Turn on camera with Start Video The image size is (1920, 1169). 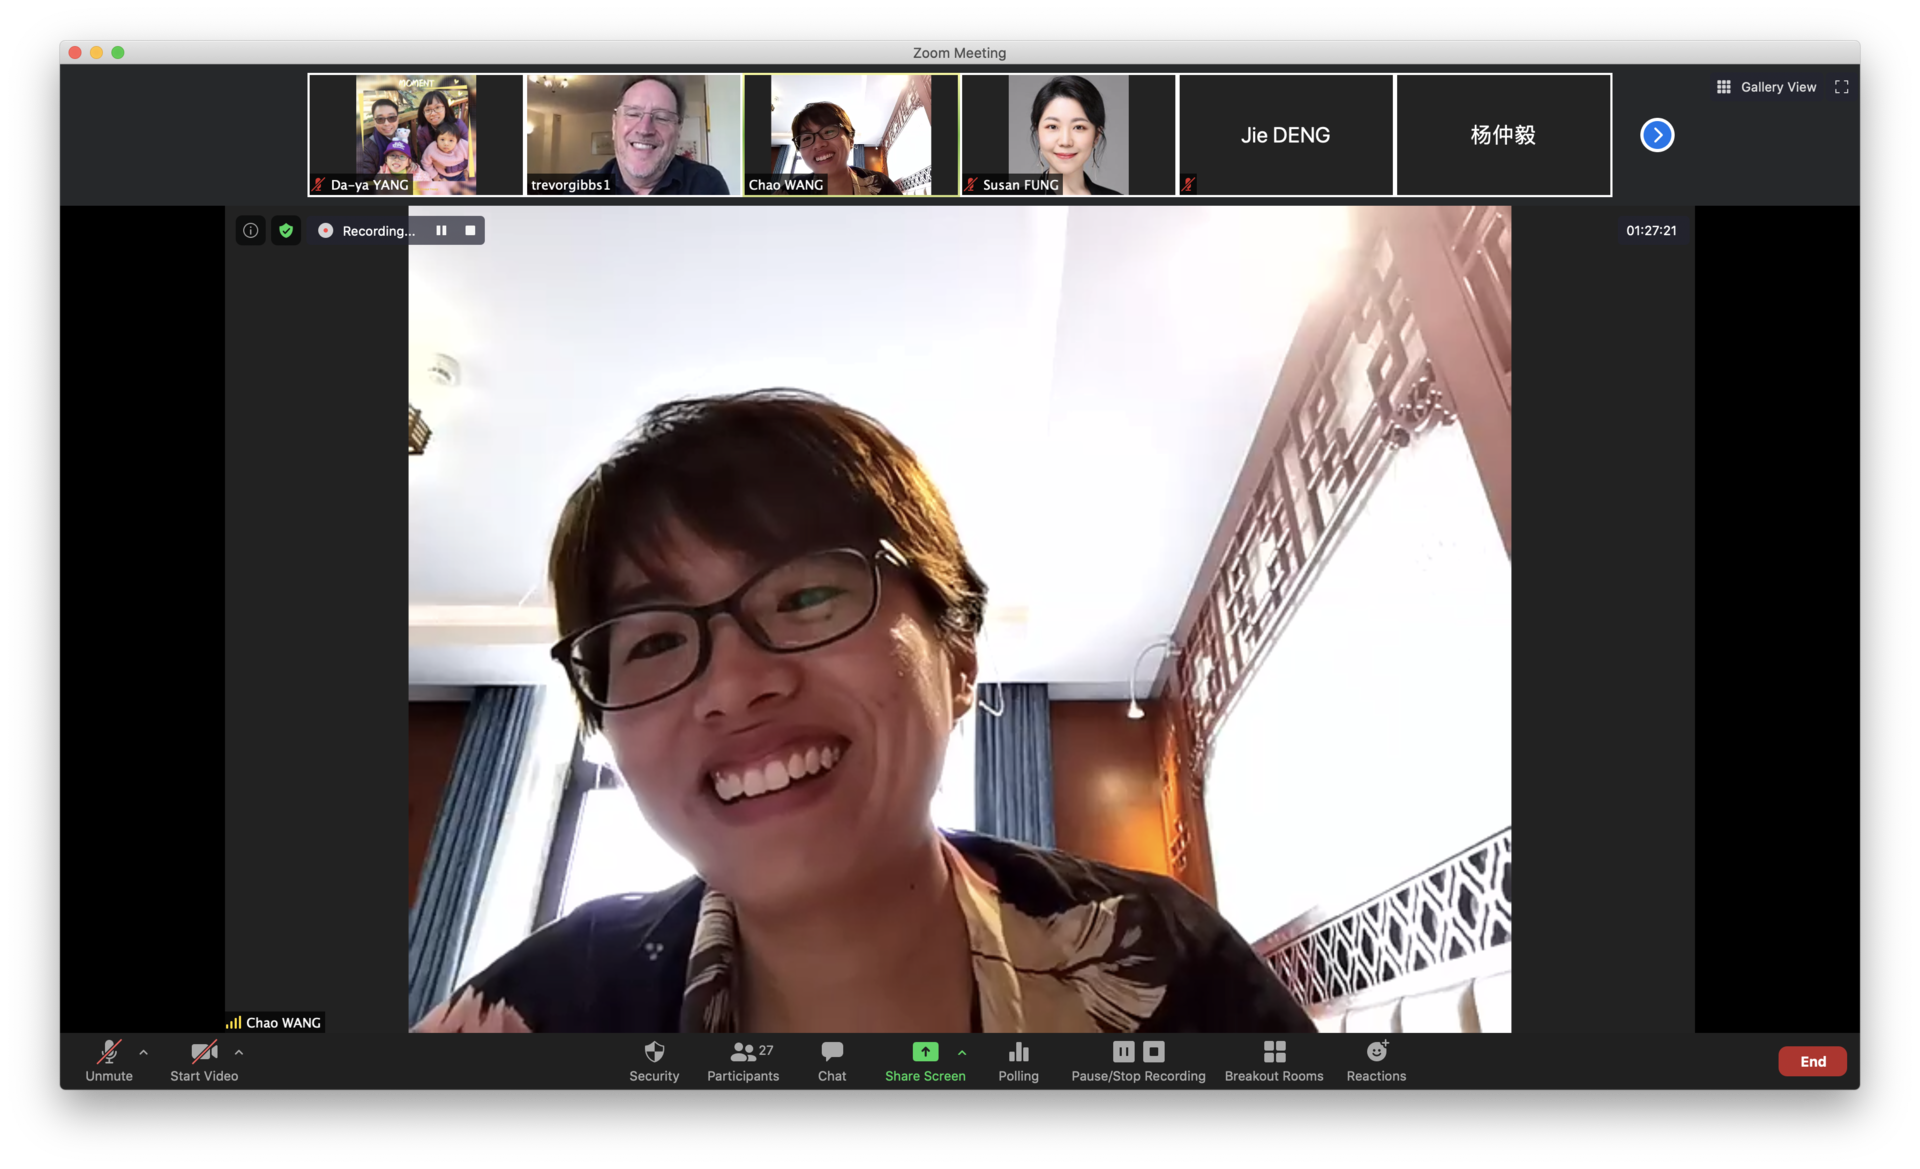pos(204,1060)
